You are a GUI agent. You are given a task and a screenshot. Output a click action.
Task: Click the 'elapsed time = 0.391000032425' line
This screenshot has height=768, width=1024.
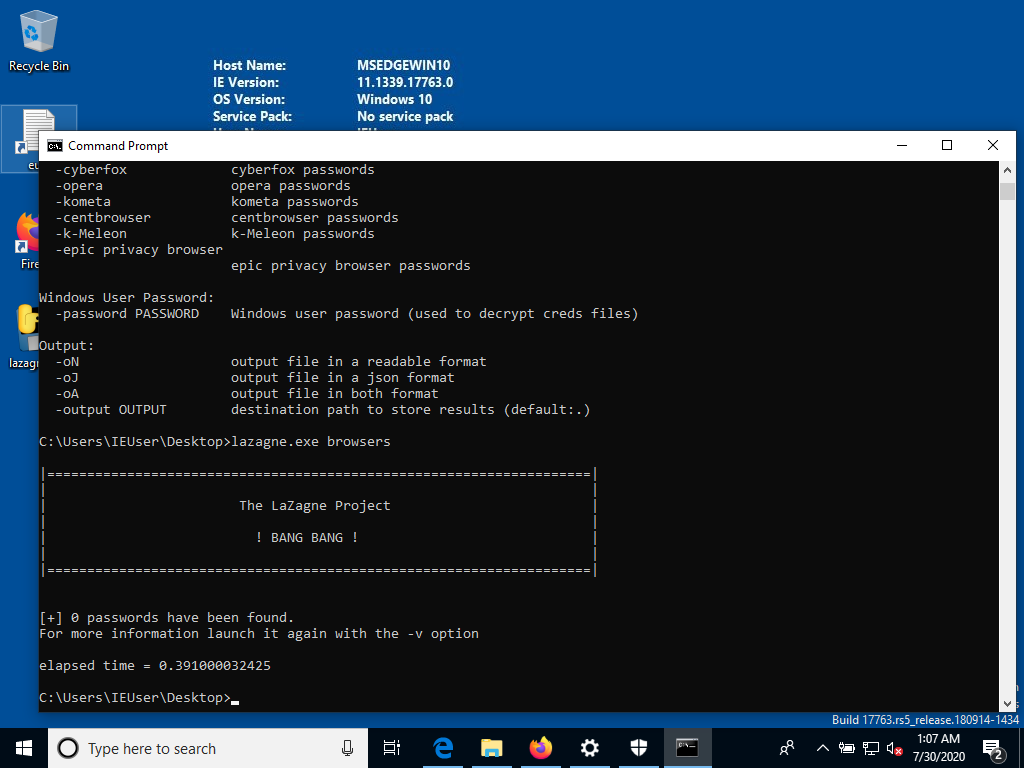(x=155, y=665)
